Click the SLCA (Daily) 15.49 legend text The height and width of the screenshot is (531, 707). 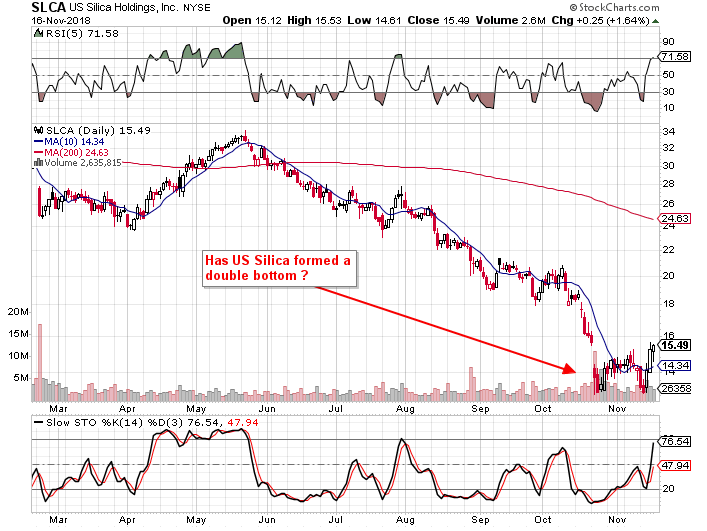(98, 131)
